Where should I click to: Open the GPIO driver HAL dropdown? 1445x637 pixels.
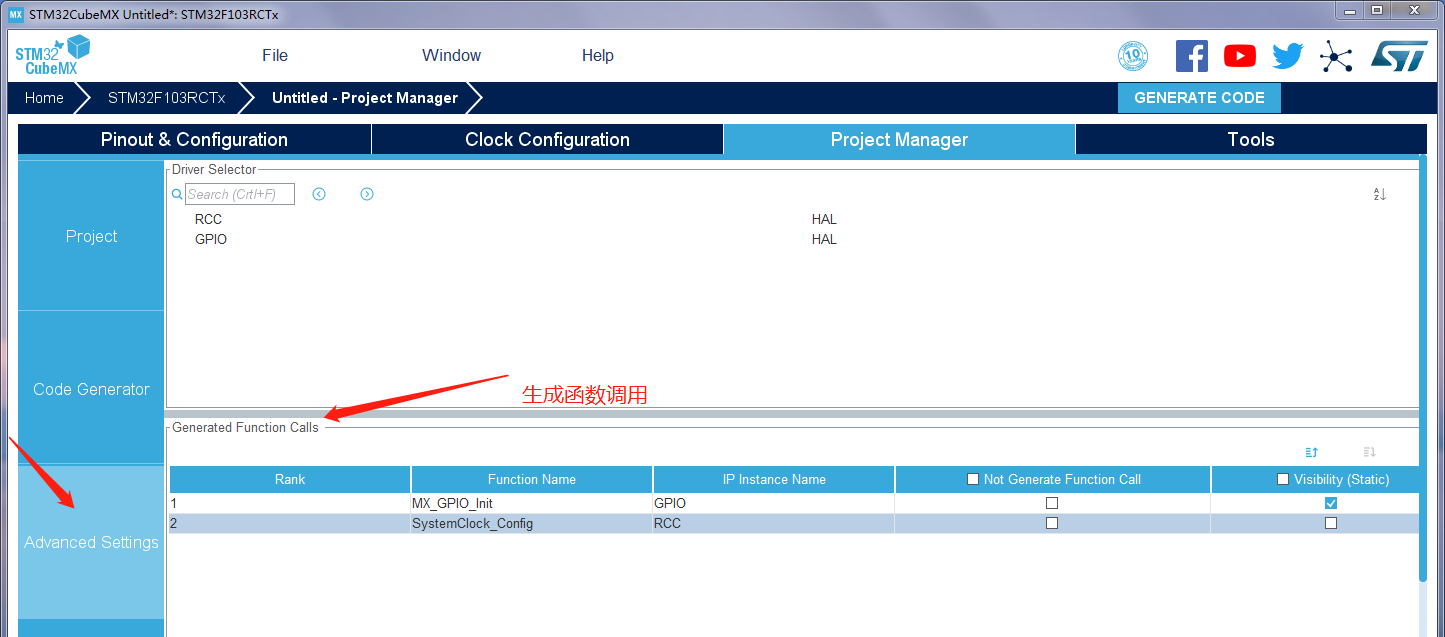click(824, 239)
